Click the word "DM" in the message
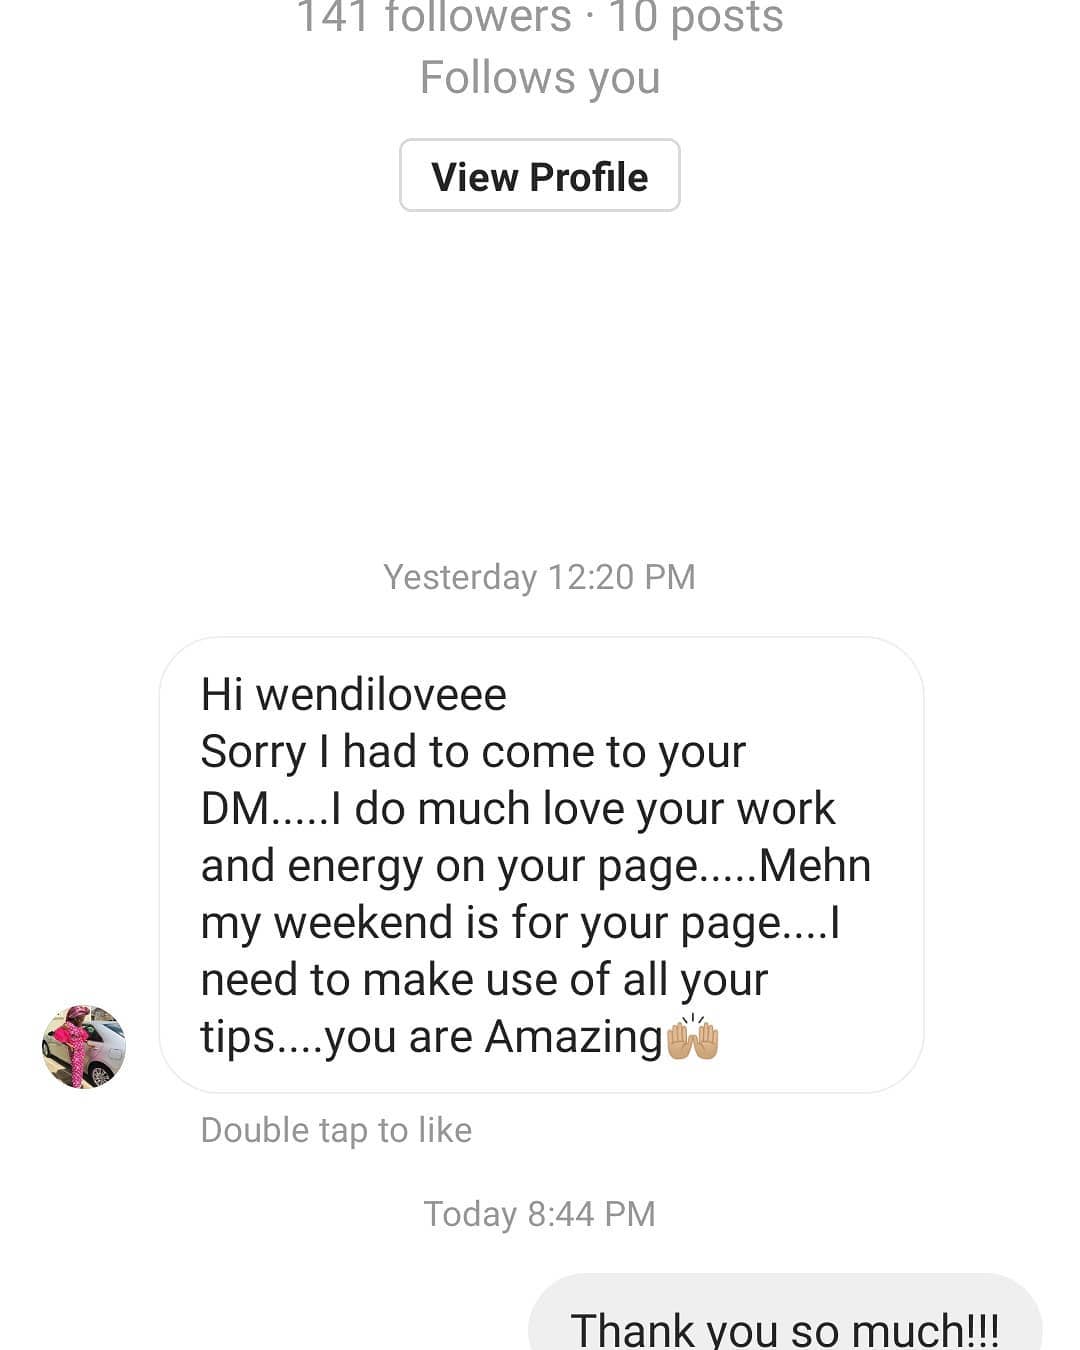Image resolution: width=1080 pixels, height=1350 pixels. pyautogui.click(x=234, y=809)
